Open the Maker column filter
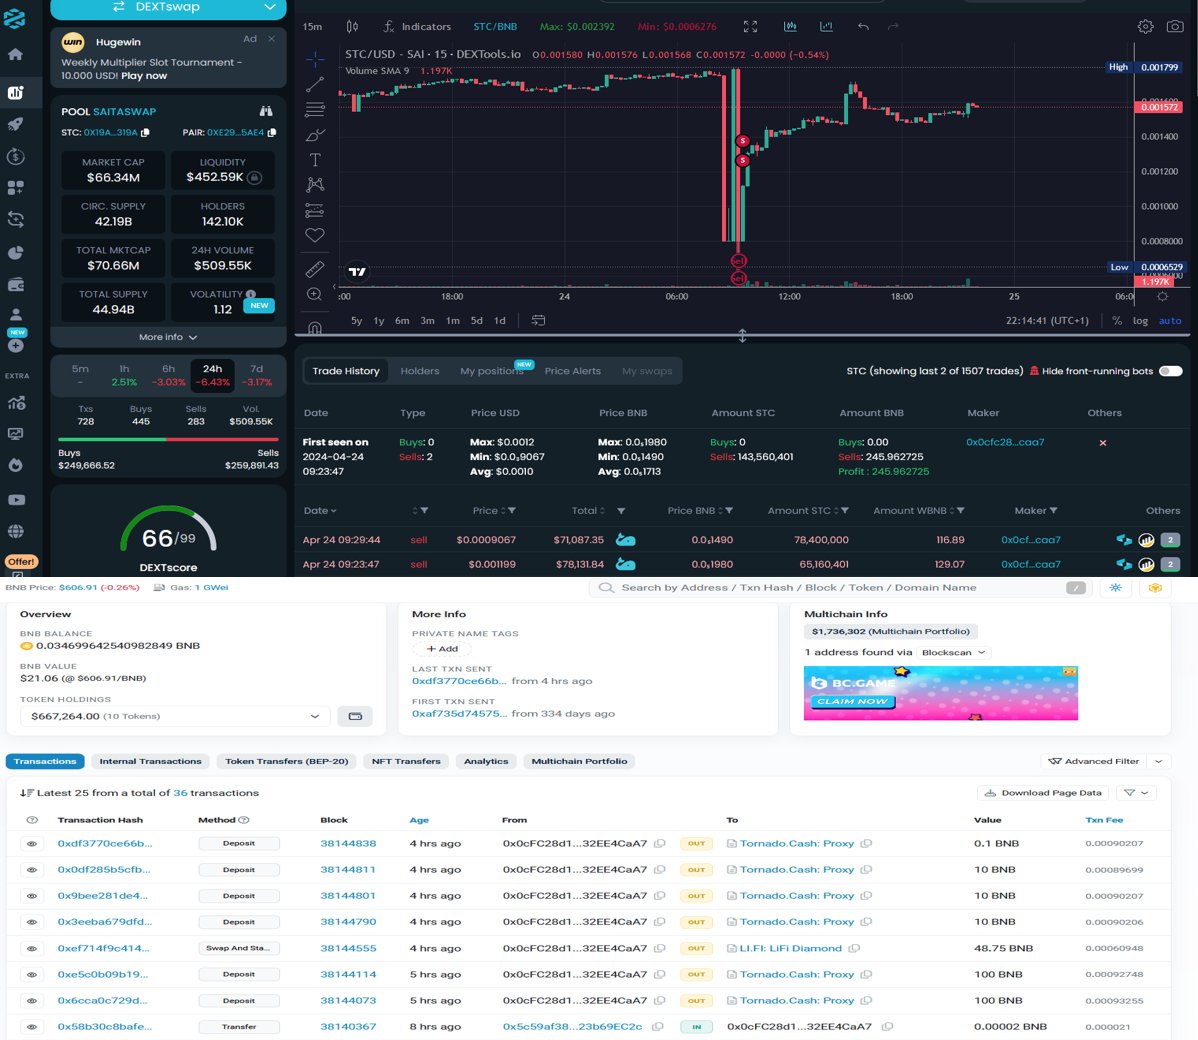 1054,510
